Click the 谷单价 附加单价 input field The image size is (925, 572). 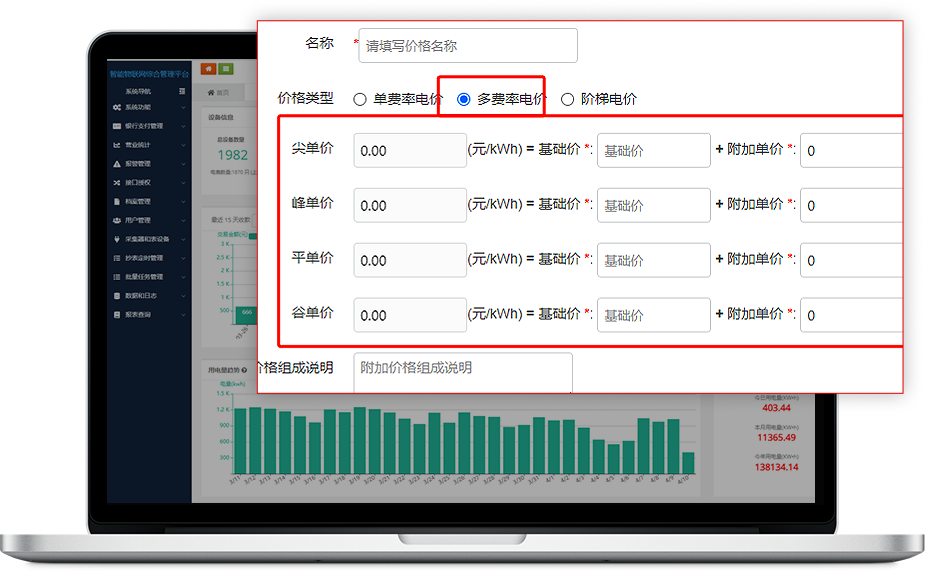click(852, 315)
